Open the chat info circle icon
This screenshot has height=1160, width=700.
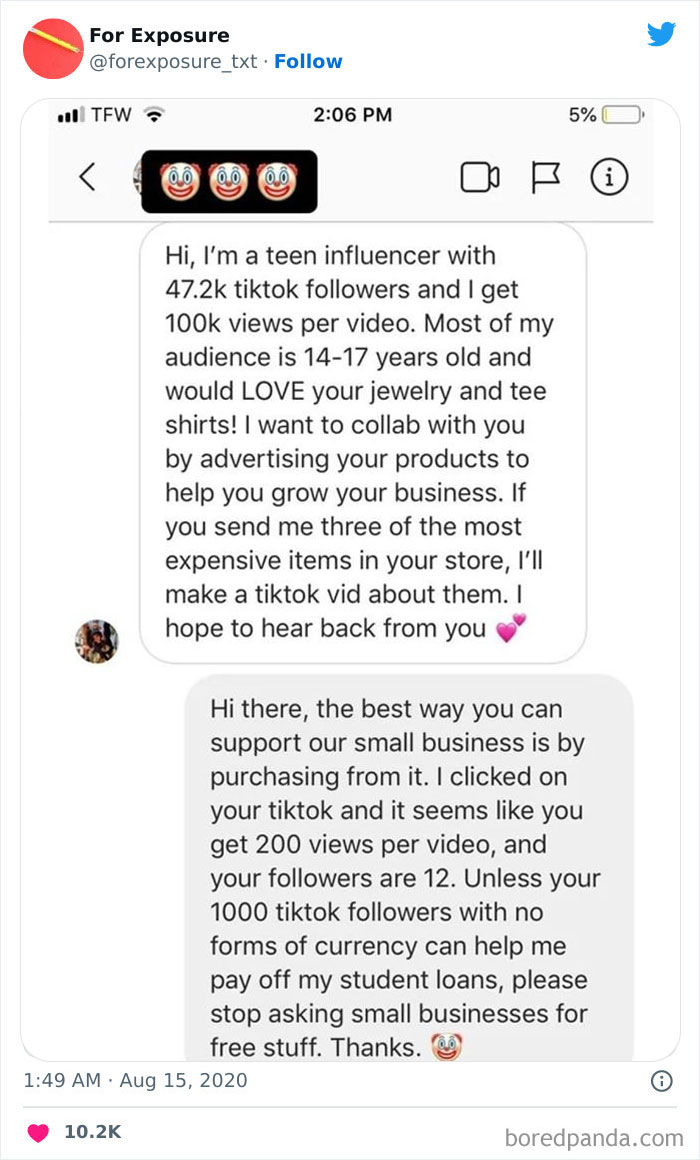tap(609, 178)
